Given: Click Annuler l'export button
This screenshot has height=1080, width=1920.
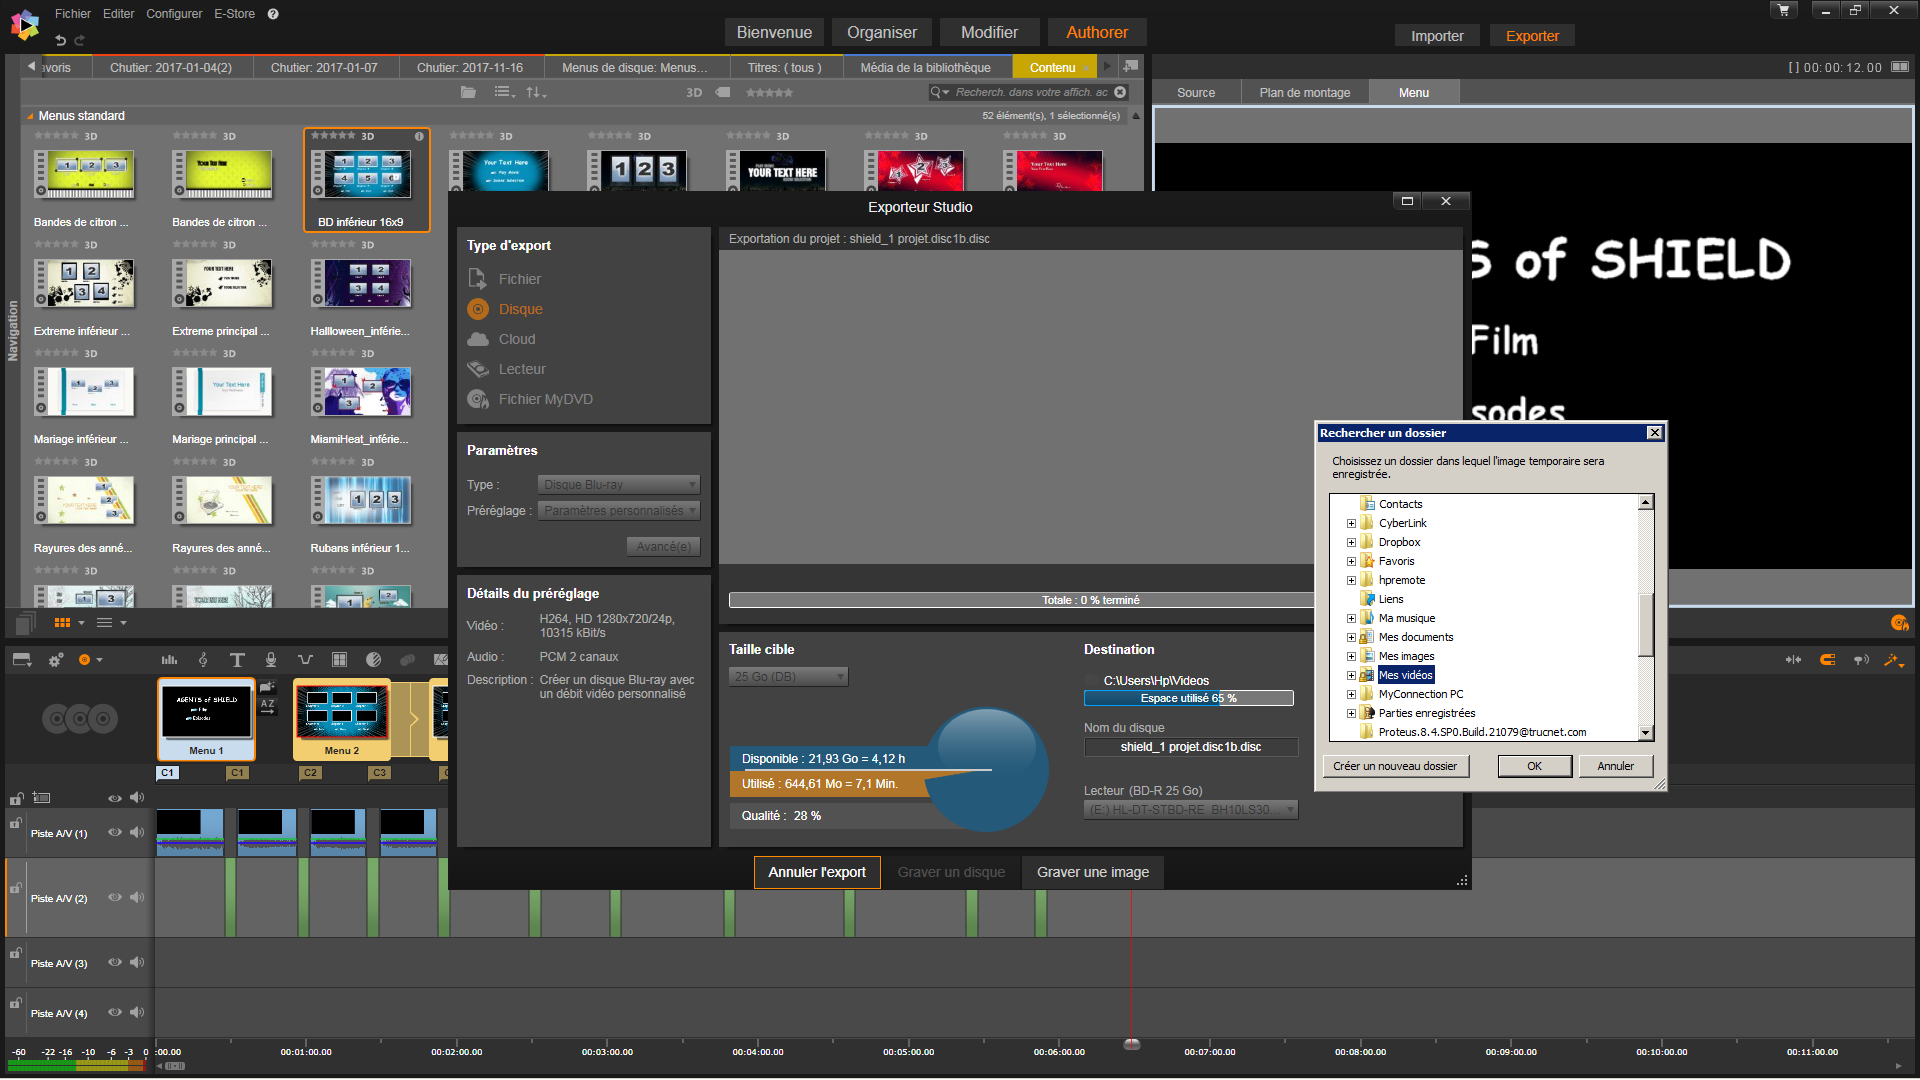Looking at the screenshot, I should click(817, 872).
